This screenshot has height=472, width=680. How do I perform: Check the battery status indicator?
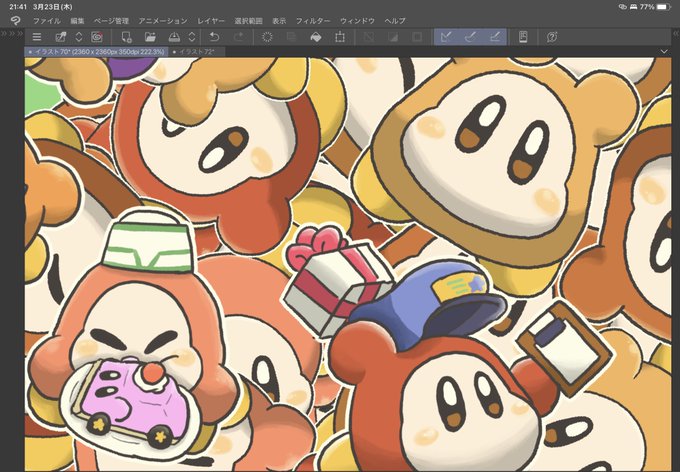[664, 7]
